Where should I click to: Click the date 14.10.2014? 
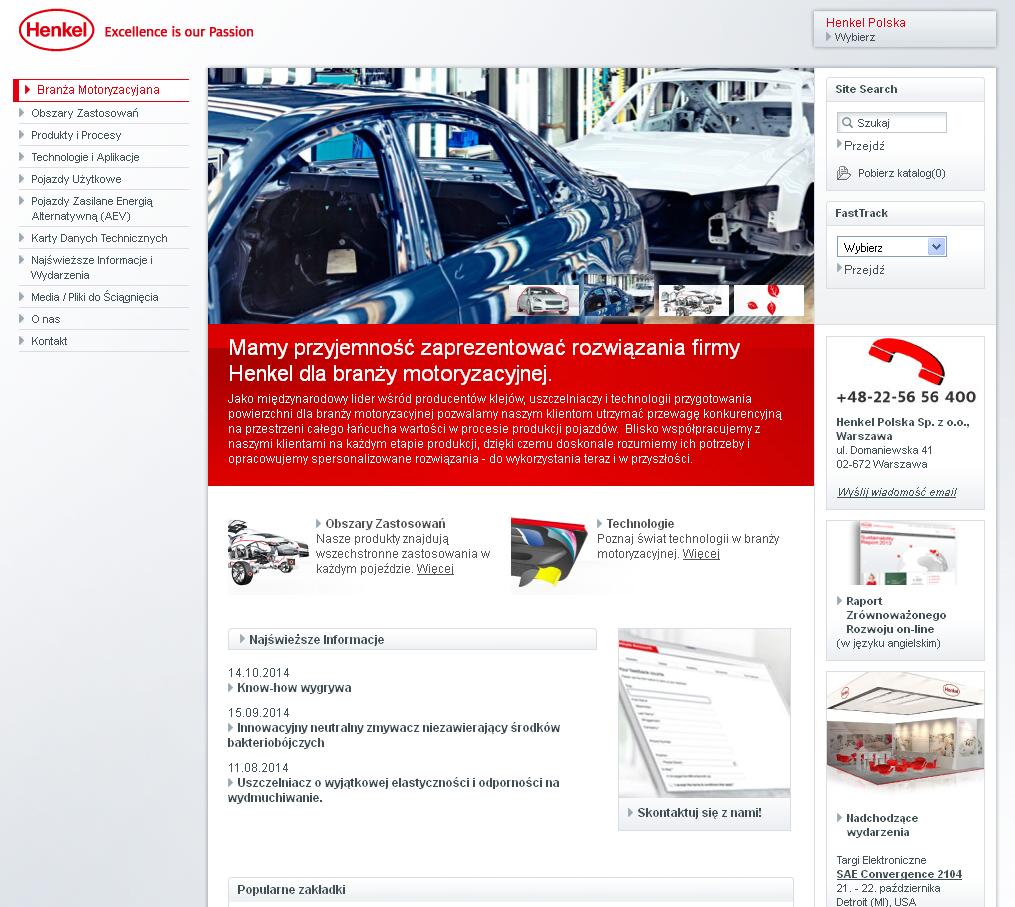tap(258, 673)
